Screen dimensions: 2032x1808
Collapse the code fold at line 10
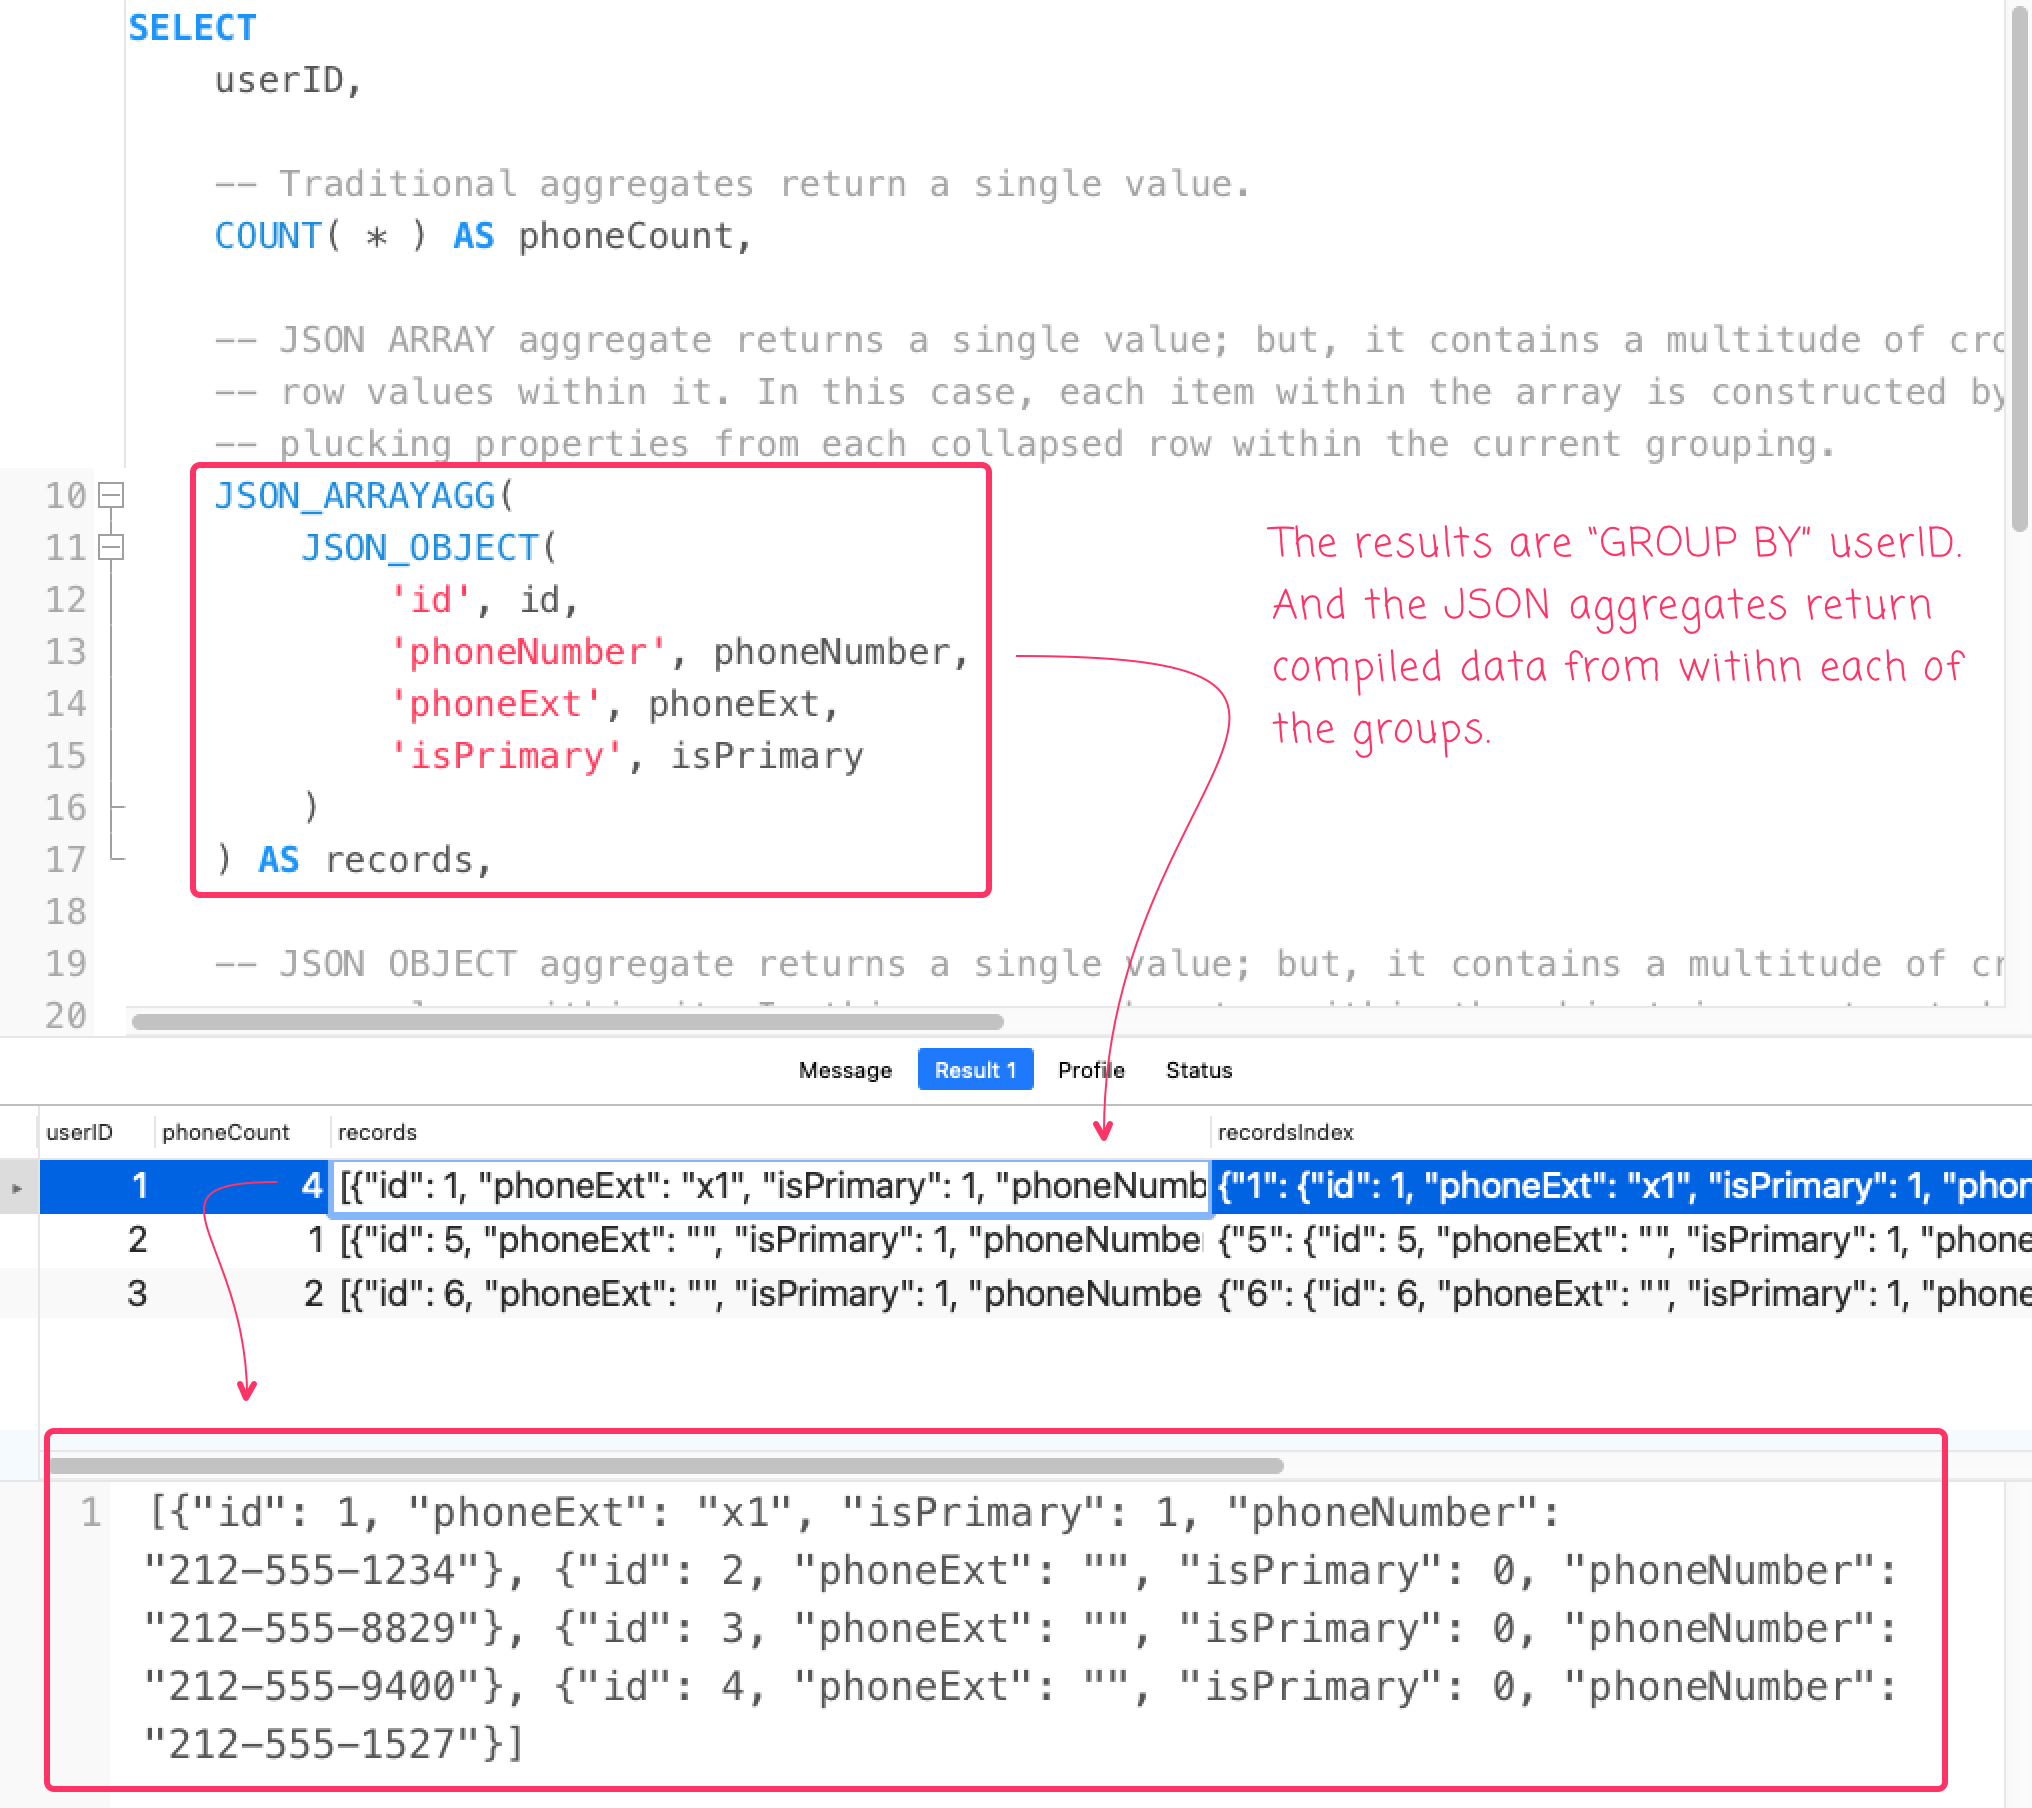tap(110, 496)
